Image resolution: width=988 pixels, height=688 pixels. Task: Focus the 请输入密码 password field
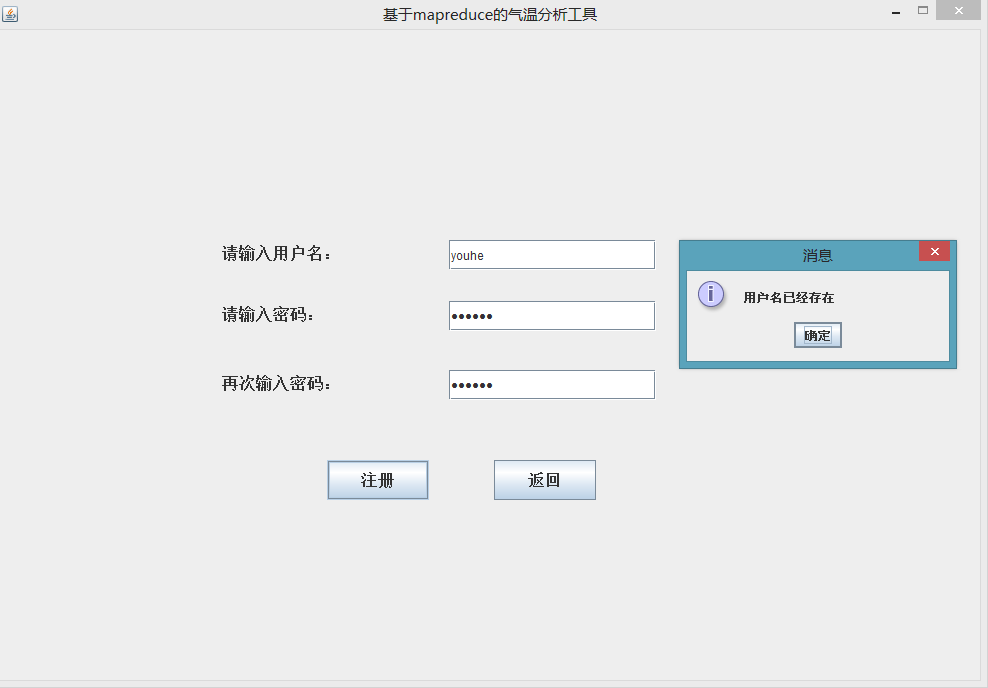552,316
